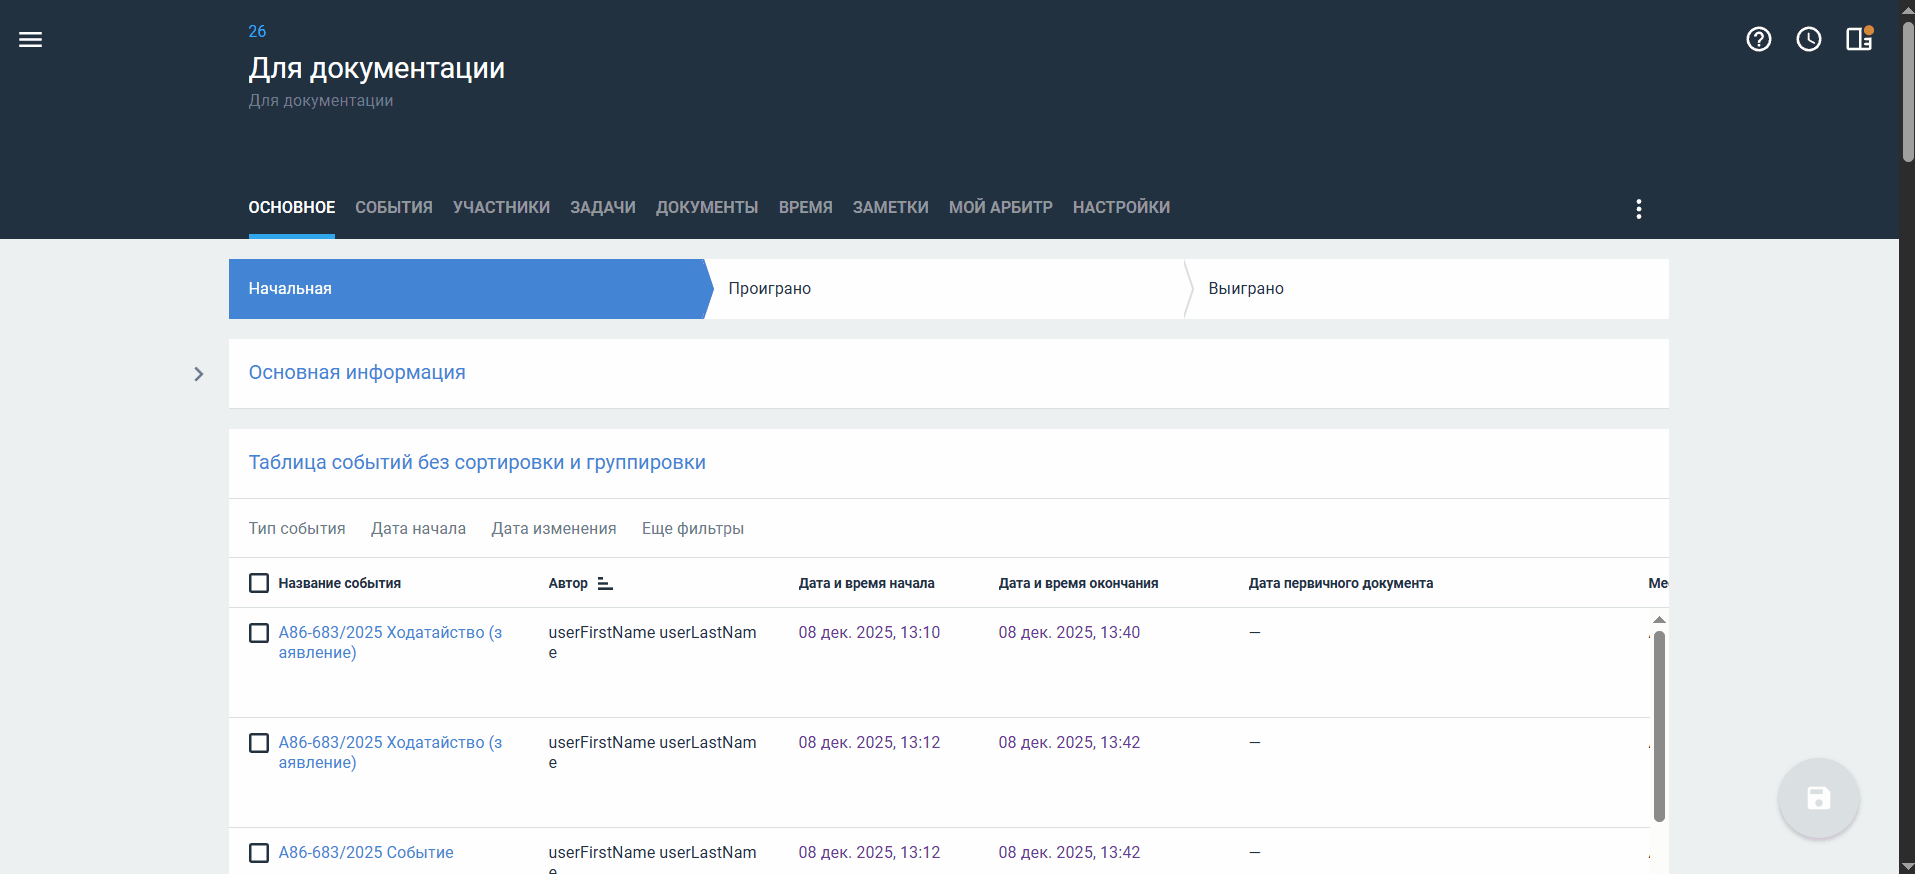
Task: Open the side panel icon with notification dot
Action: point(1858,39)
